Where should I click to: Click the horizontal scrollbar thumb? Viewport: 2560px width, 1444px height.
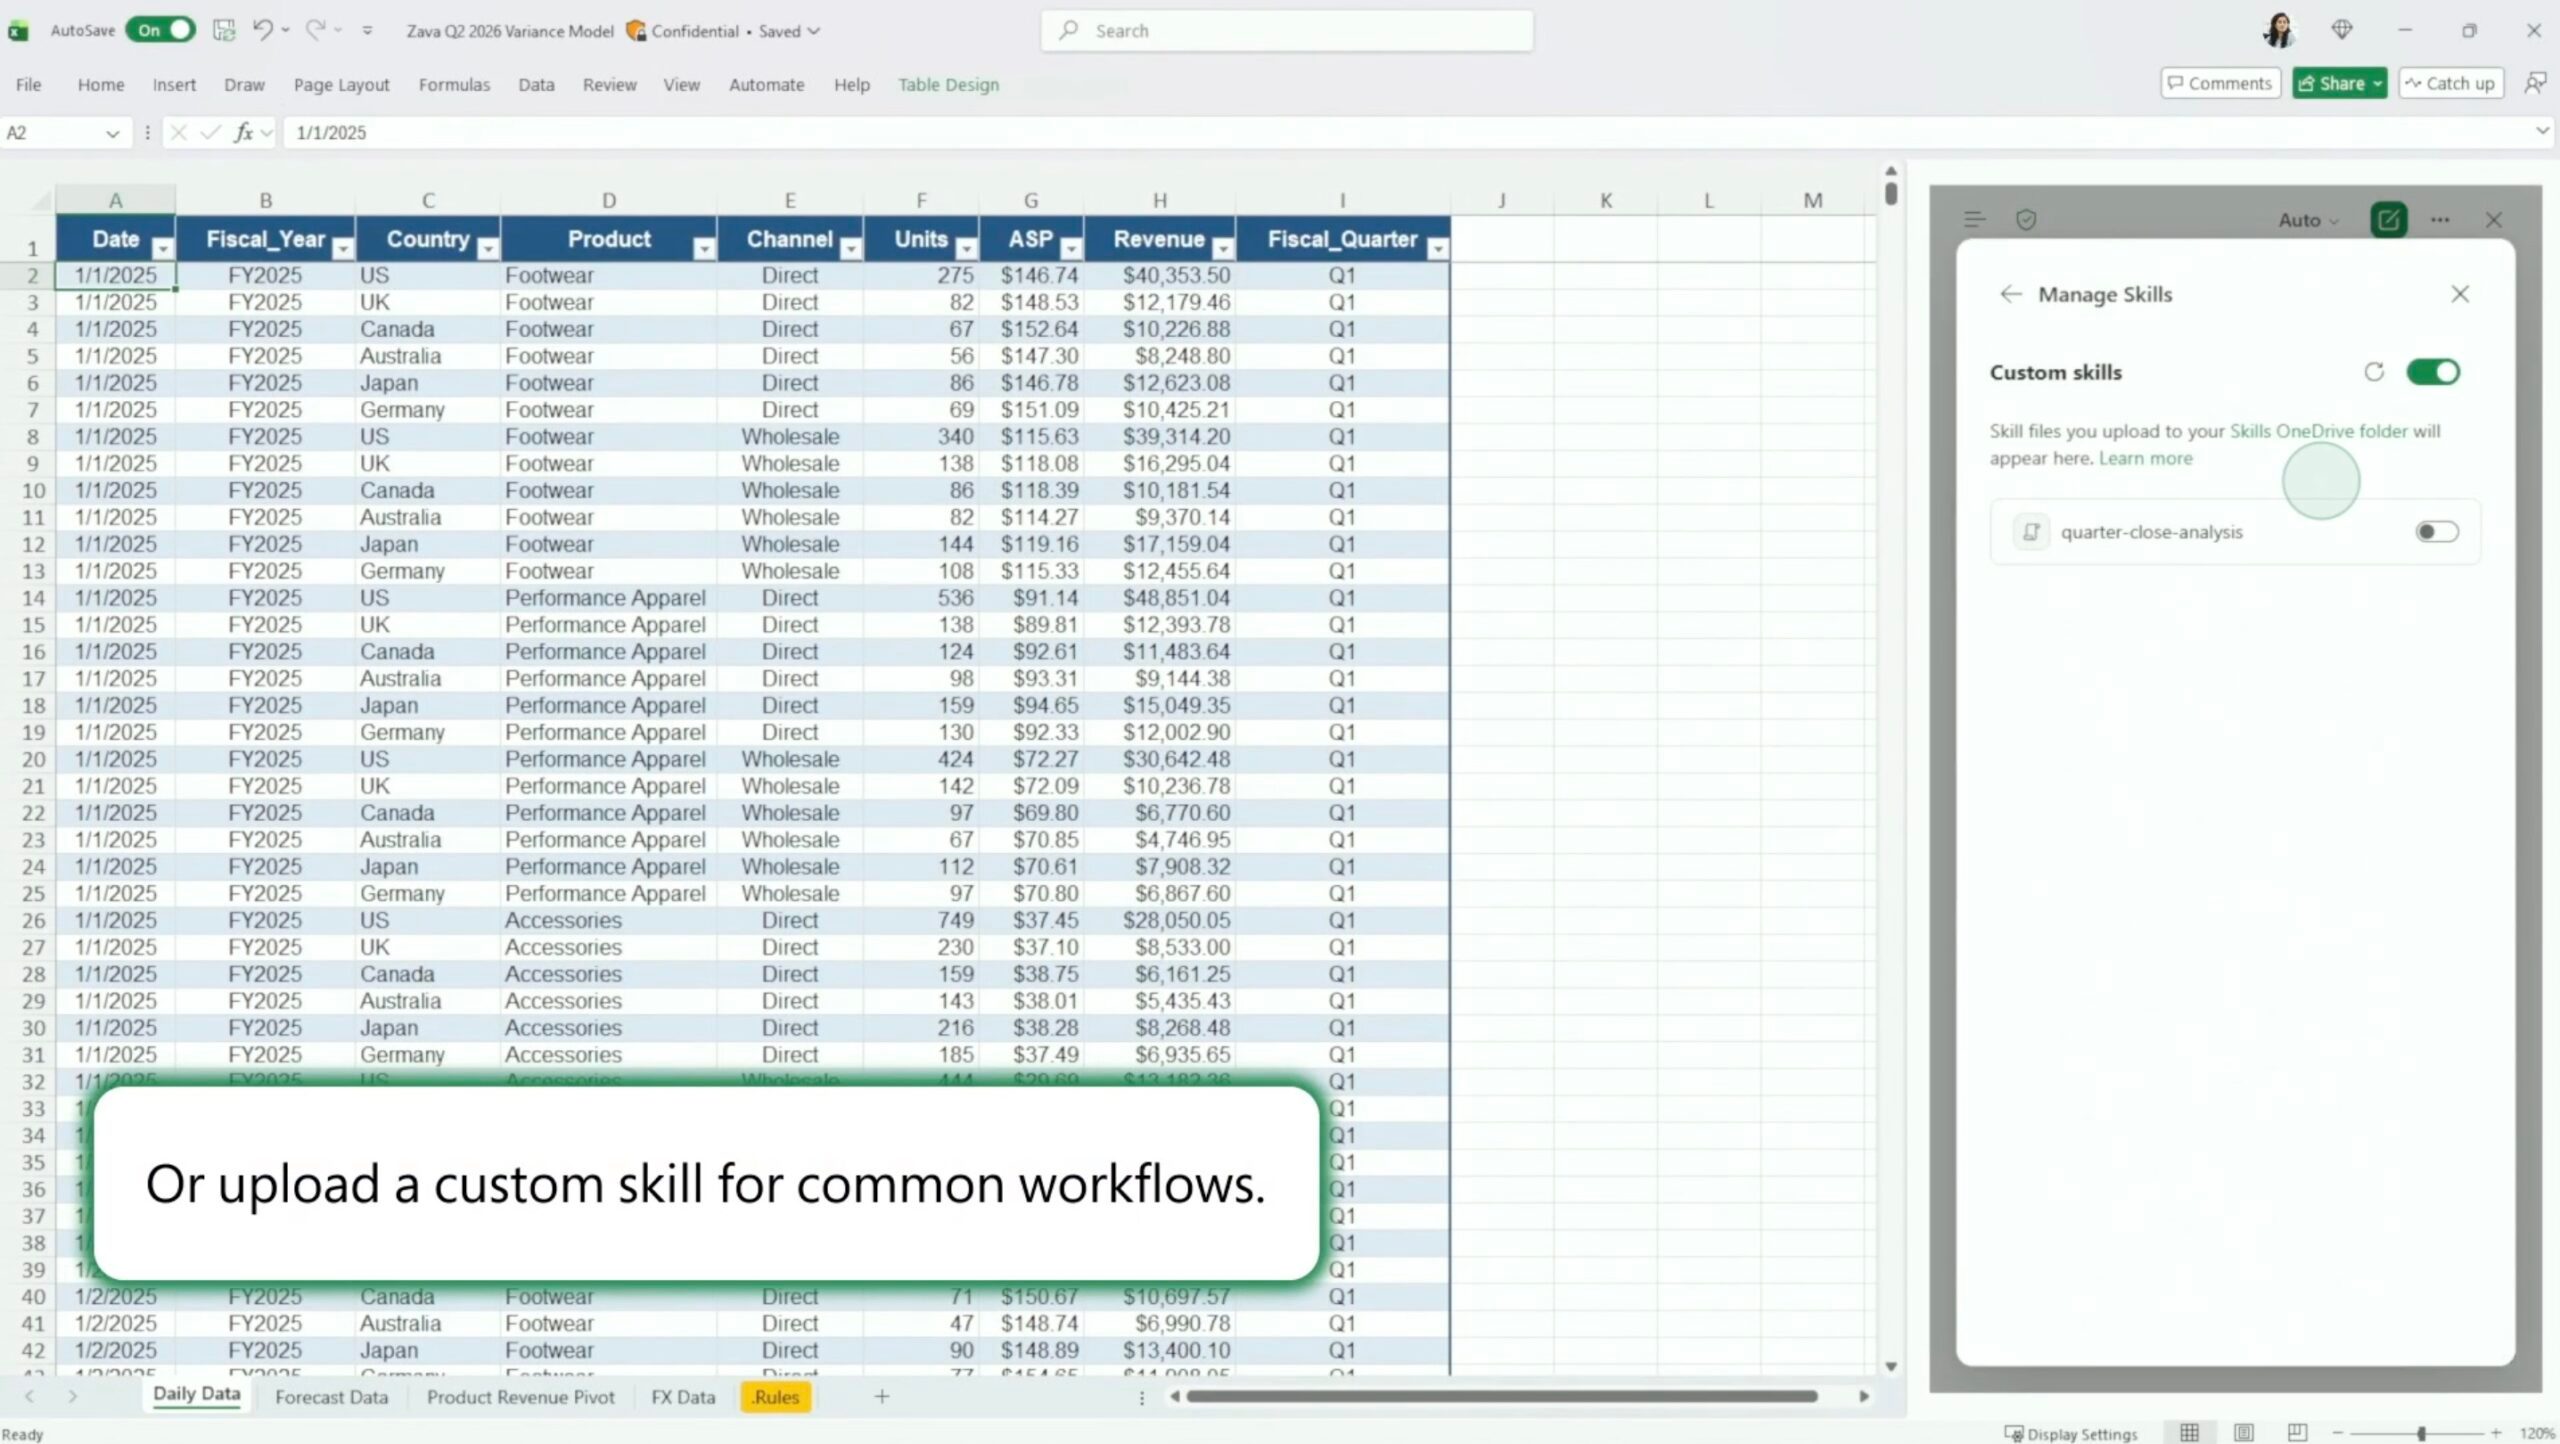pos(1501,1397)
